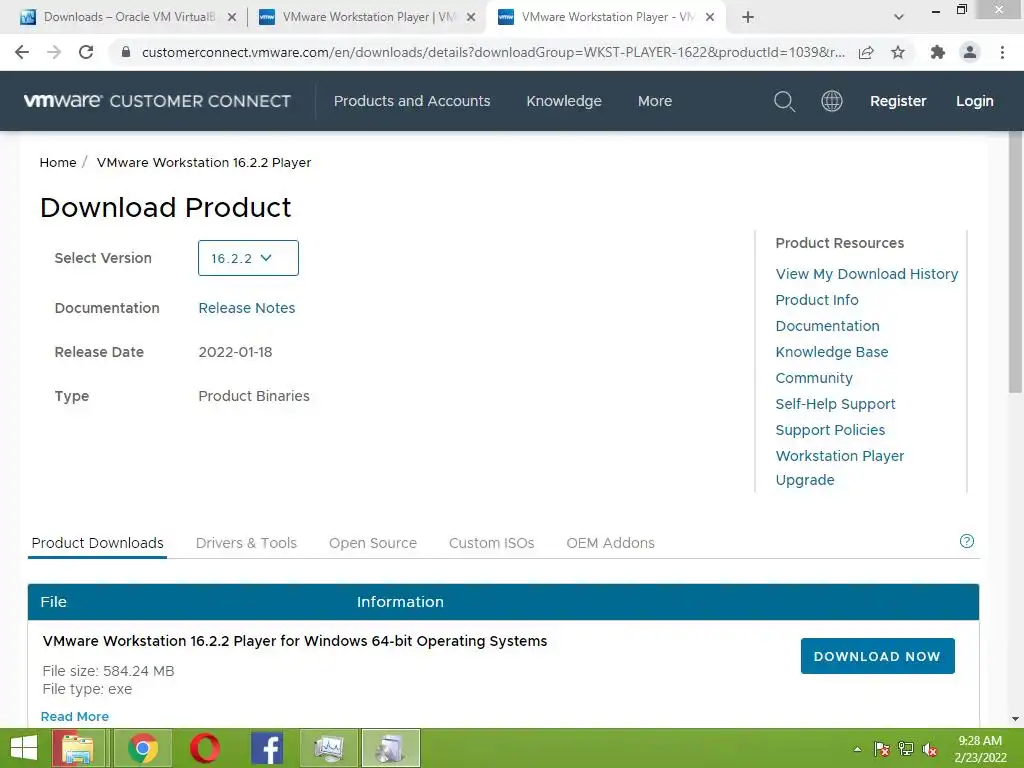Open the Knowledge Base link

coord(832,352)
